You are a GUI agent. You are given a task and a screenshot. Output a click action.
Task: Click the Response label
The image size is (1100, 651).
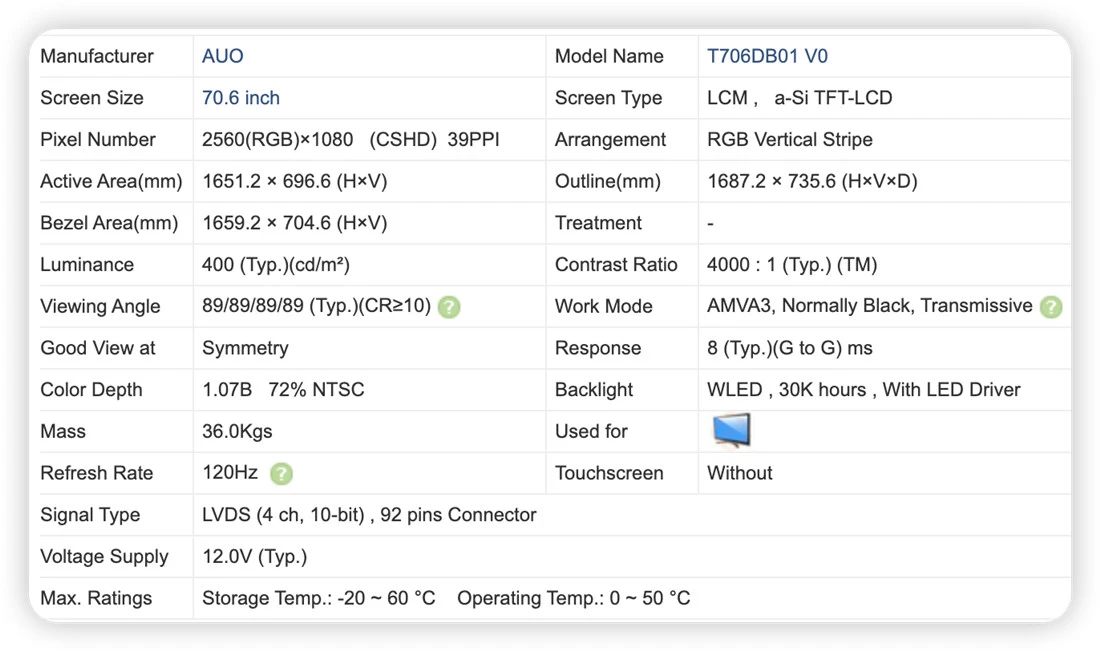[598, 348]
